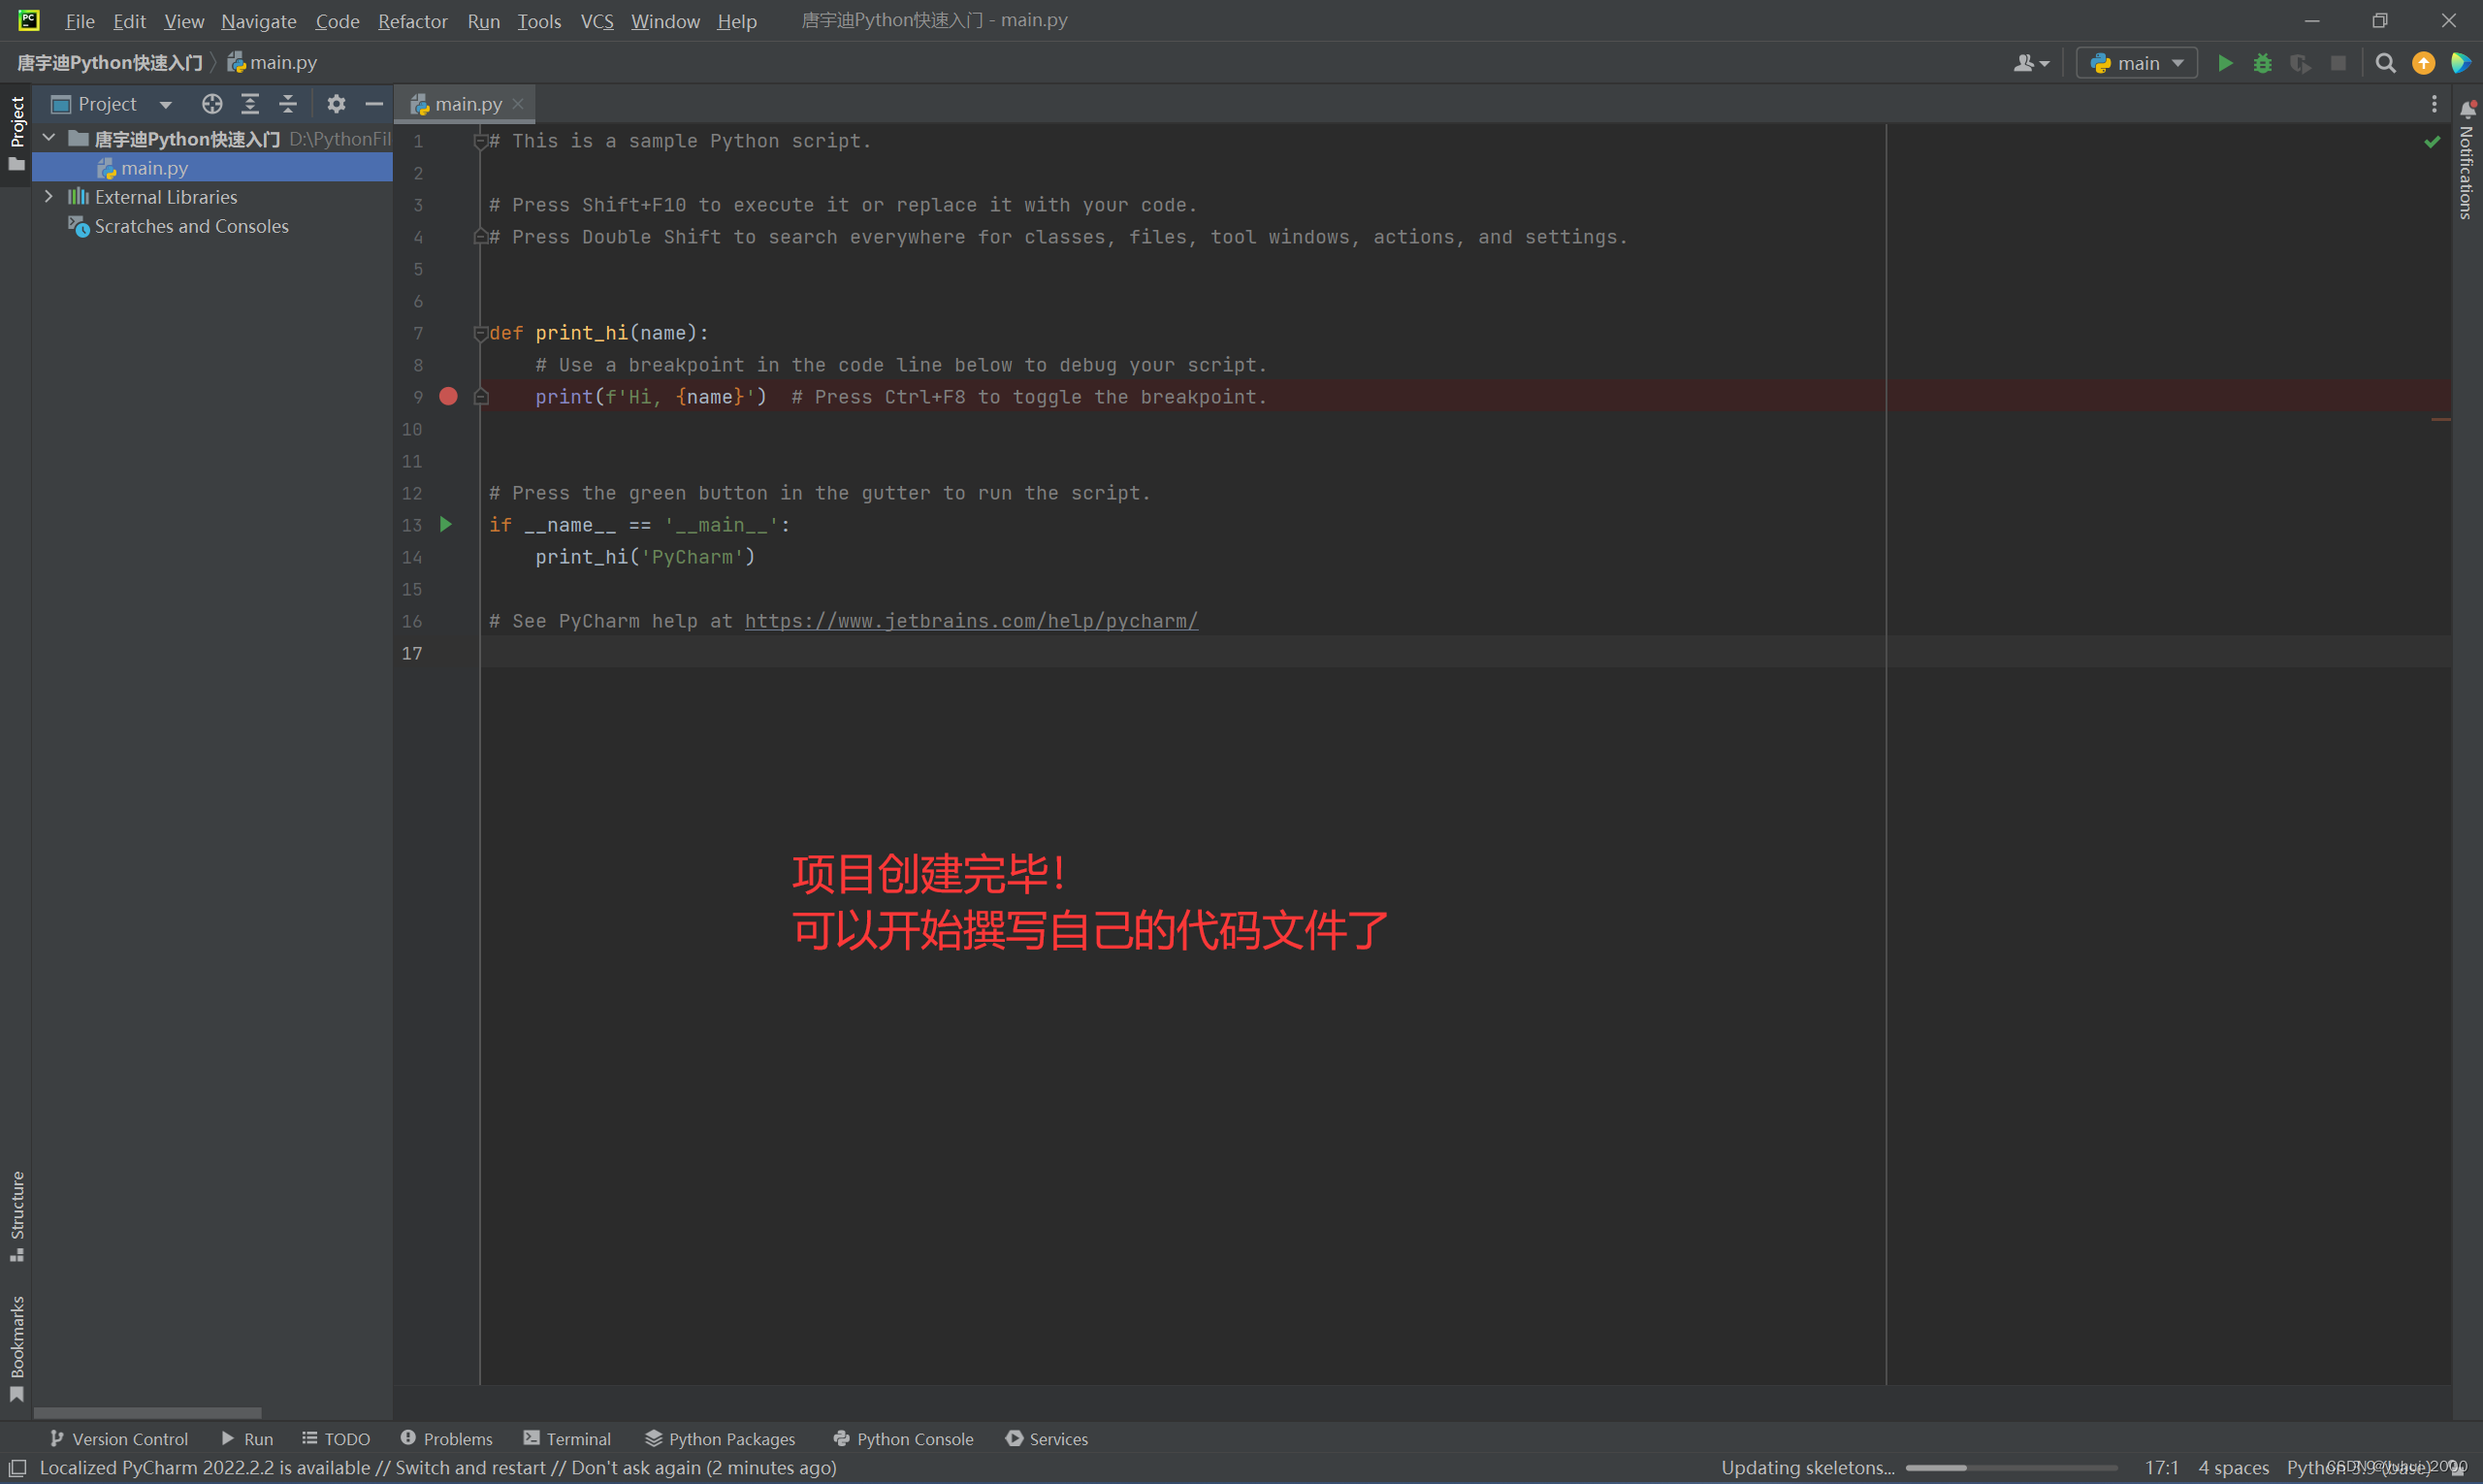
Task: Toggle Structure tool window side tab
Action: click(x=16, y=1215)
